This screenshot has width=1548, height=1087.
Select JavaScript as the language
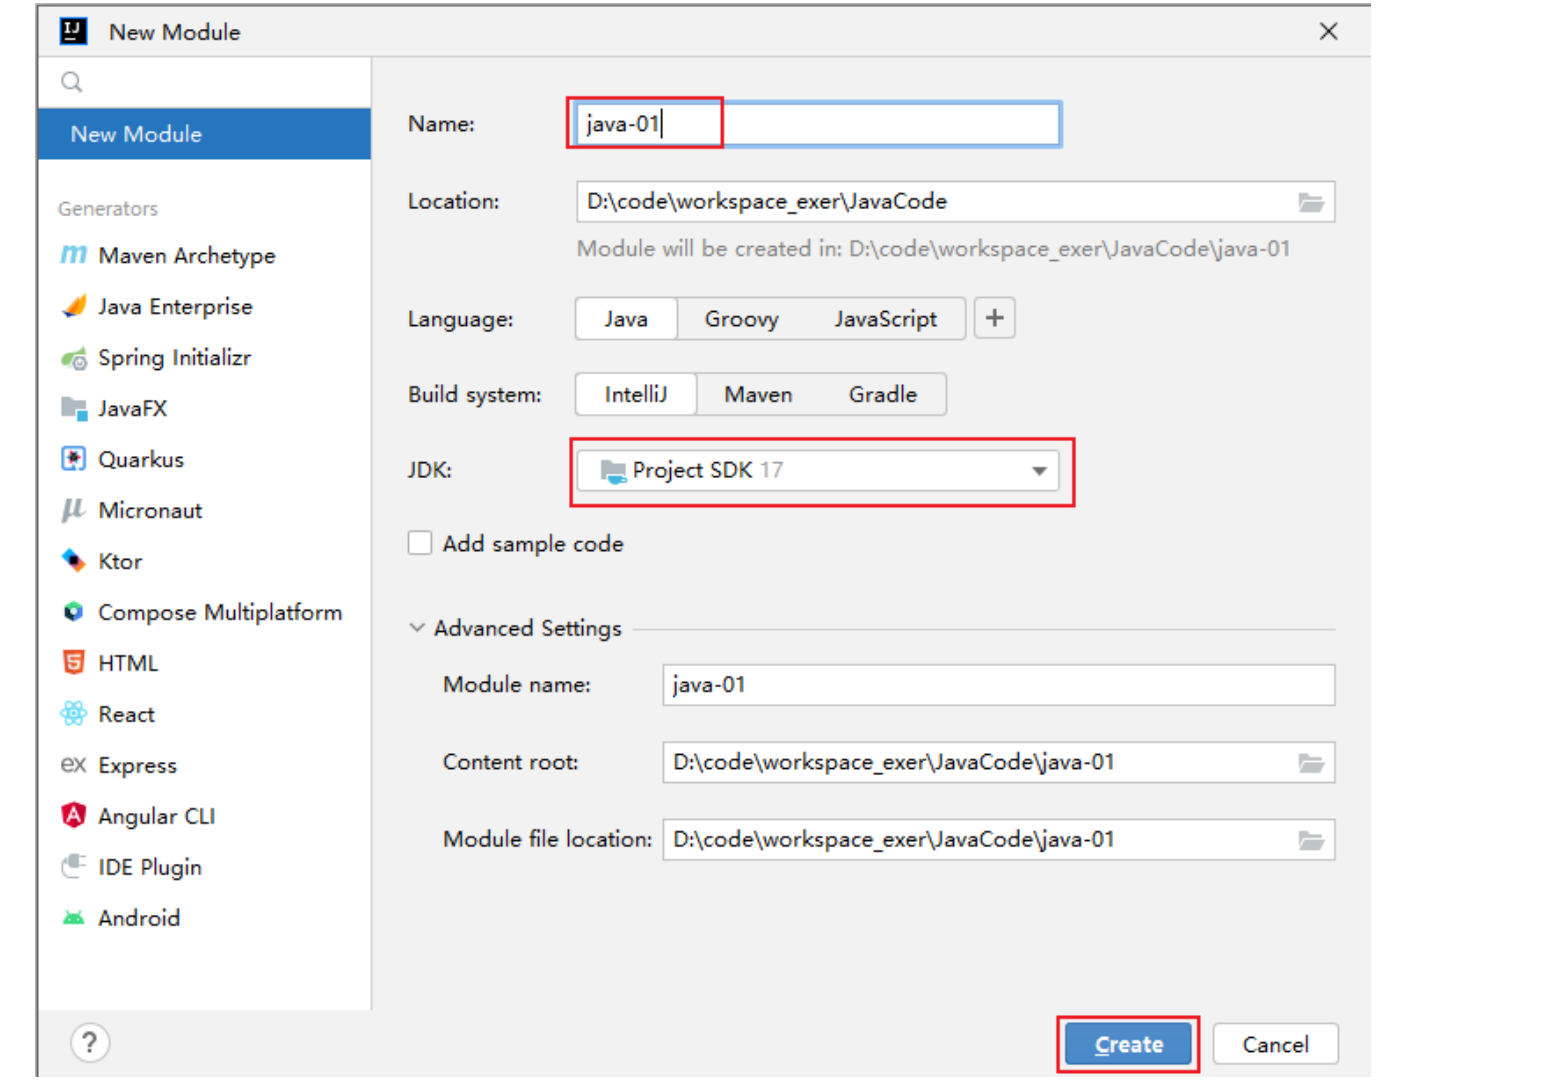(x=885, y=319)
